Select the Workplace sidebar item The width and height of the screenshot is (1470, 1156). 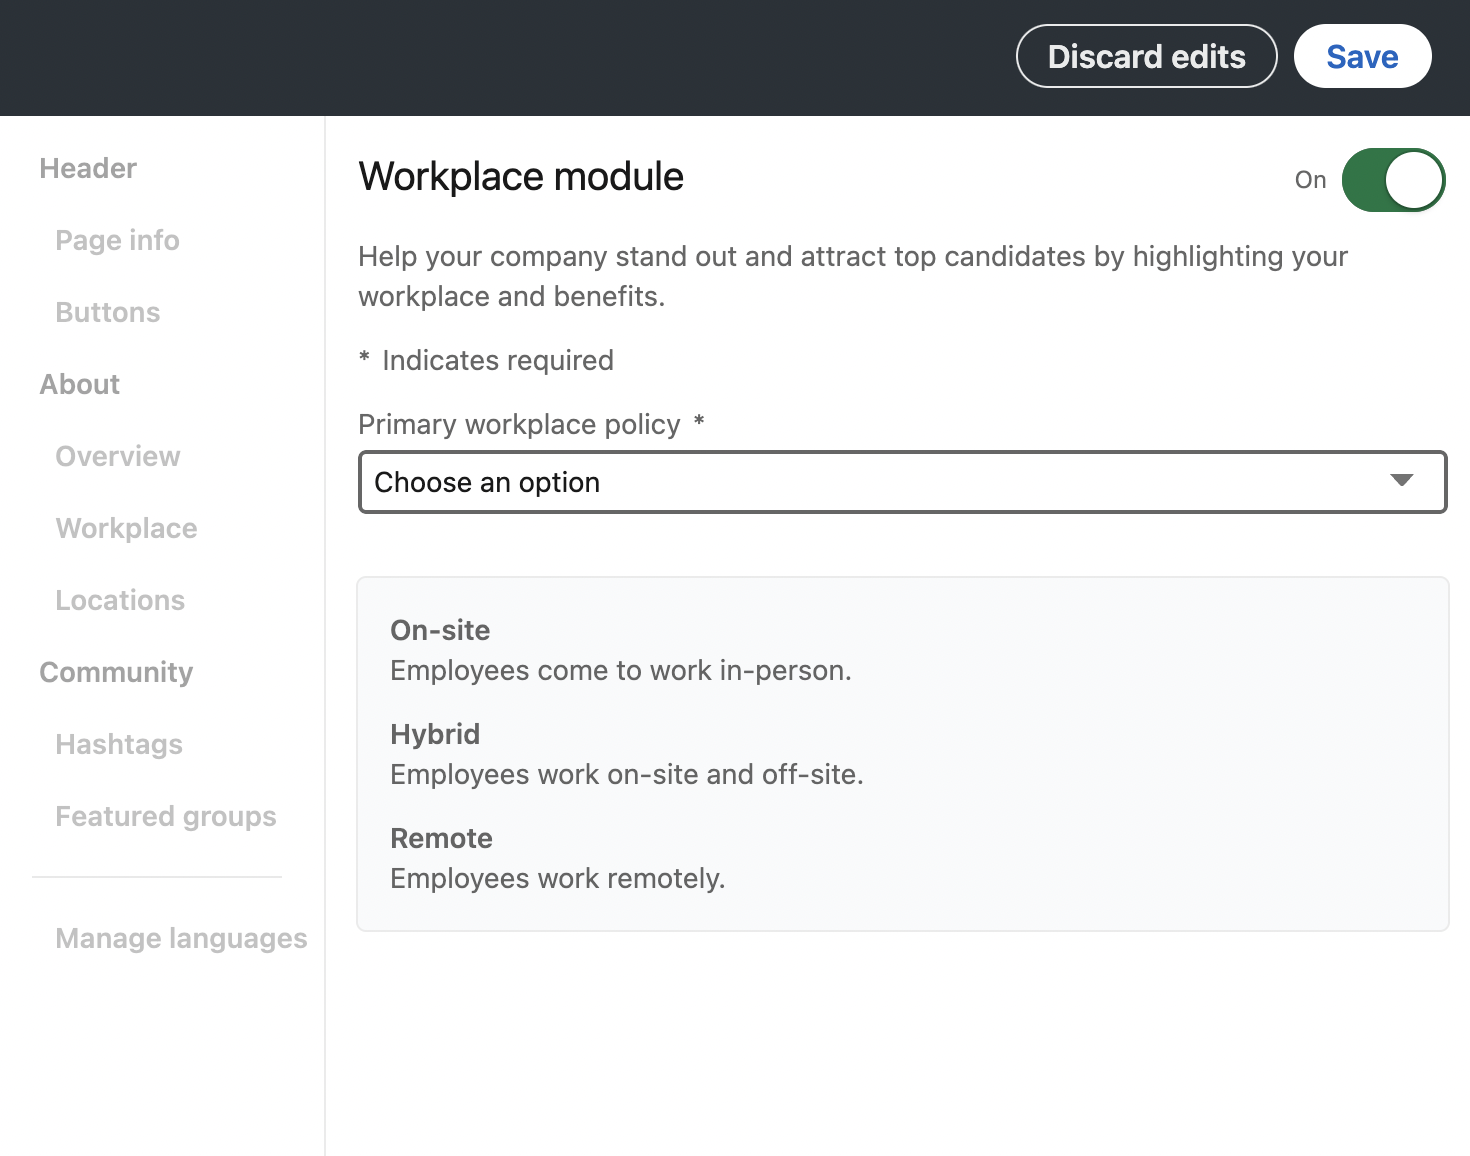126,528
